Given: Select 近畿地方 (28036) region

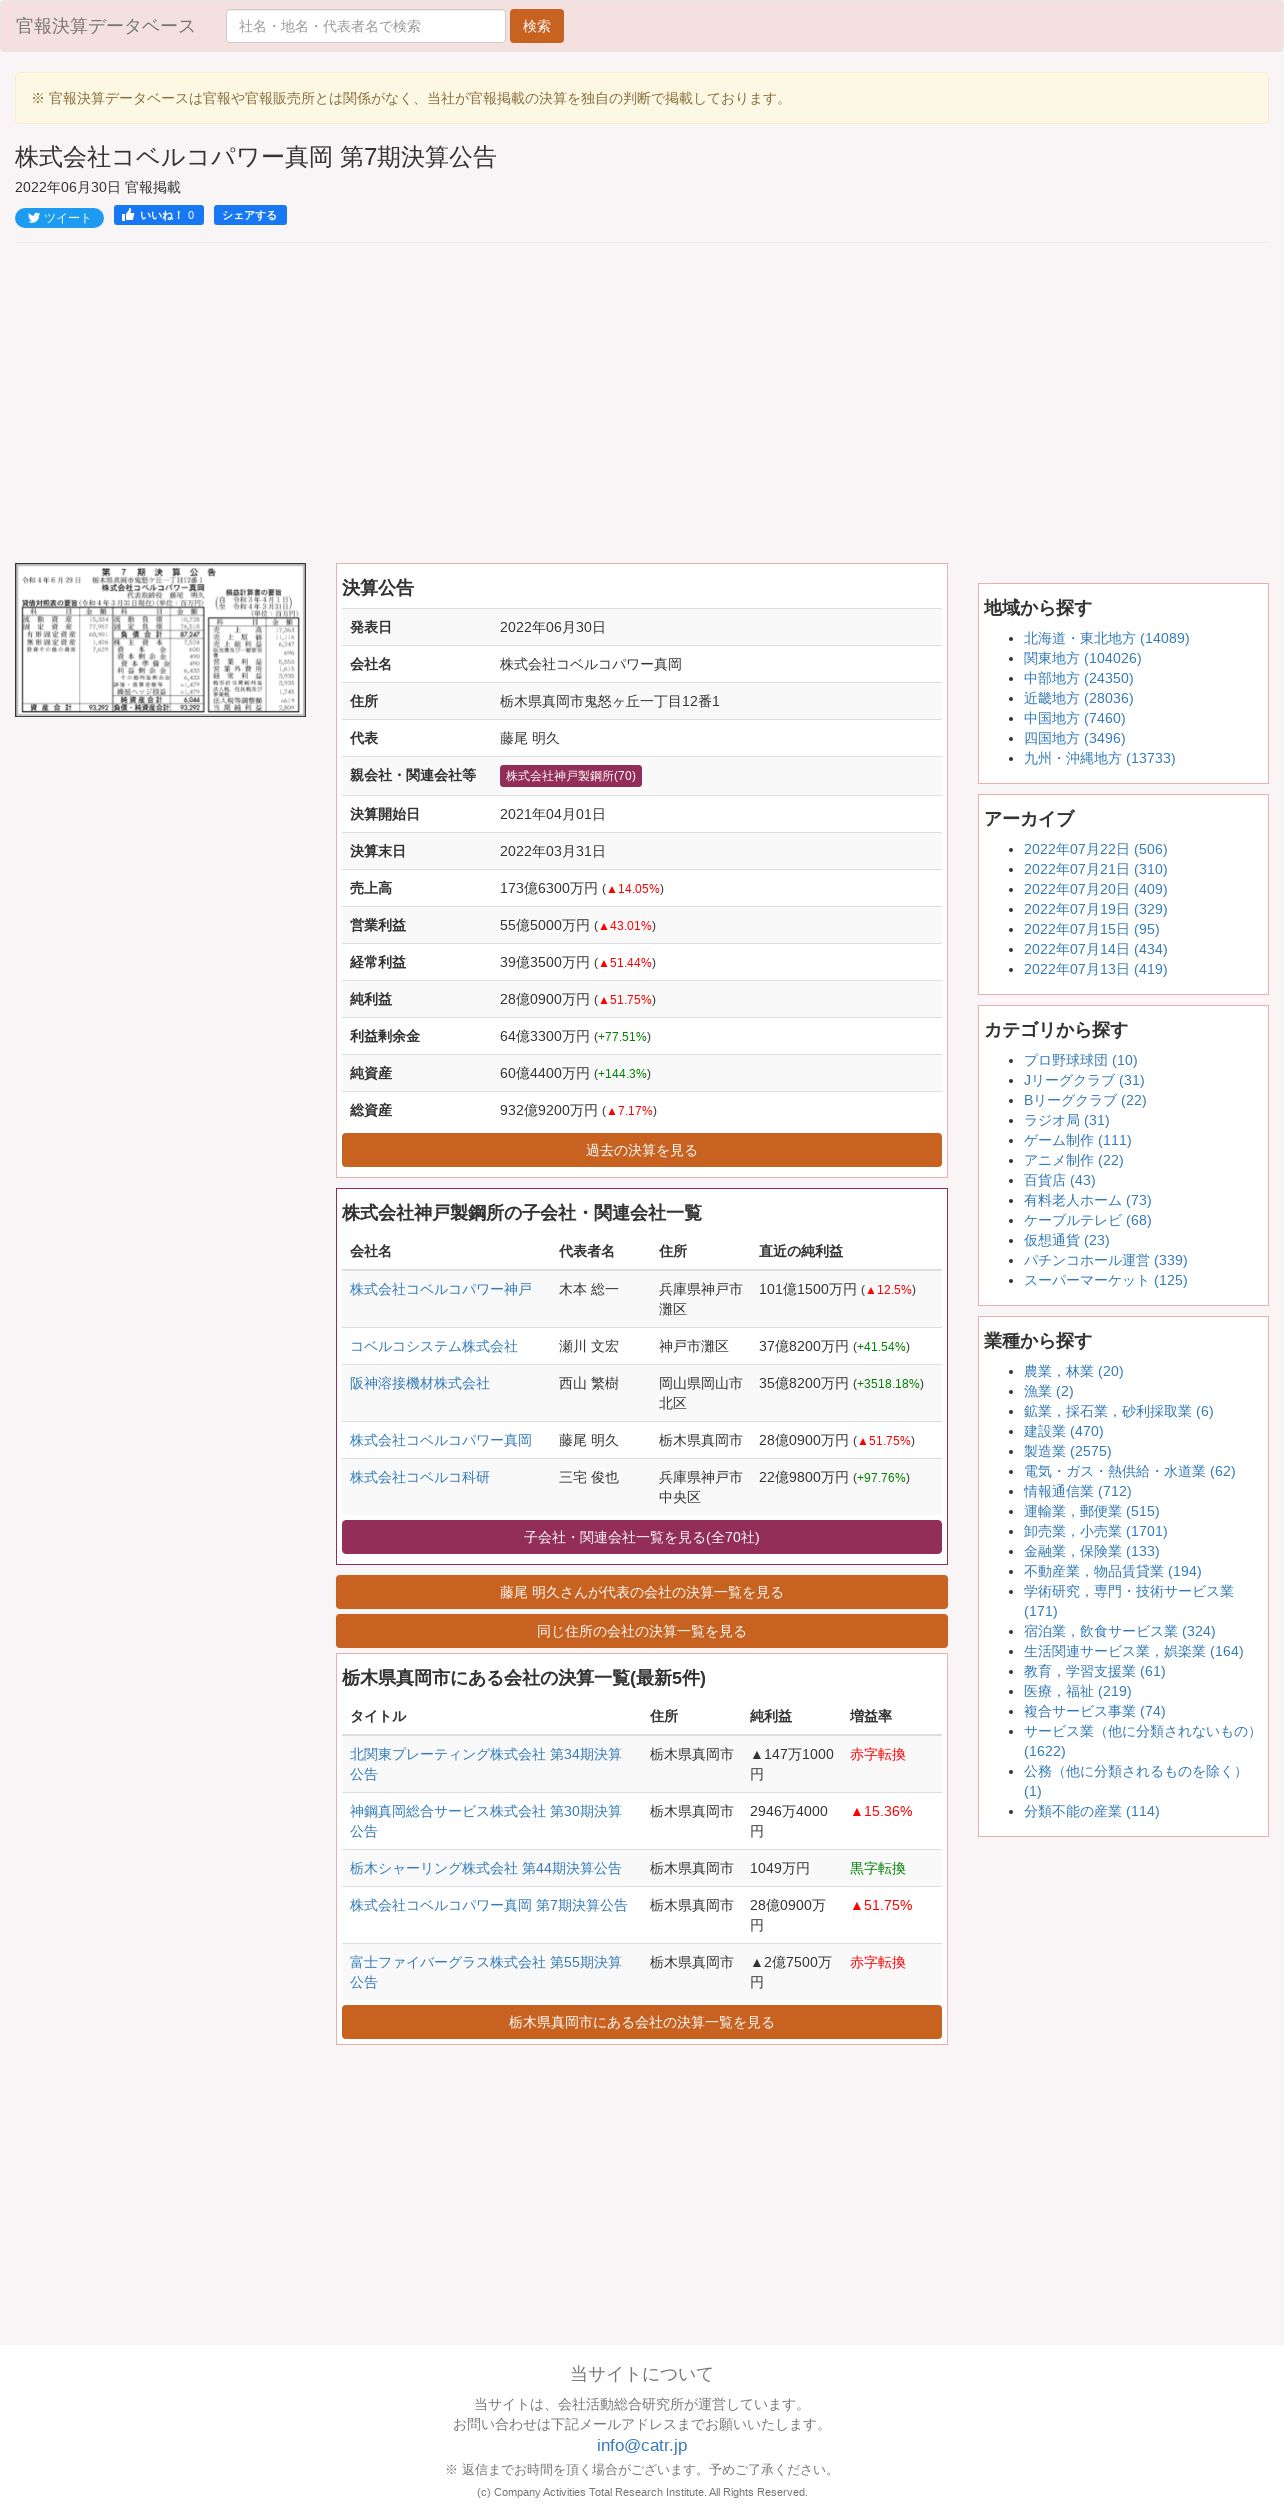Looking at the screenshot, I should click(1078, 698).
